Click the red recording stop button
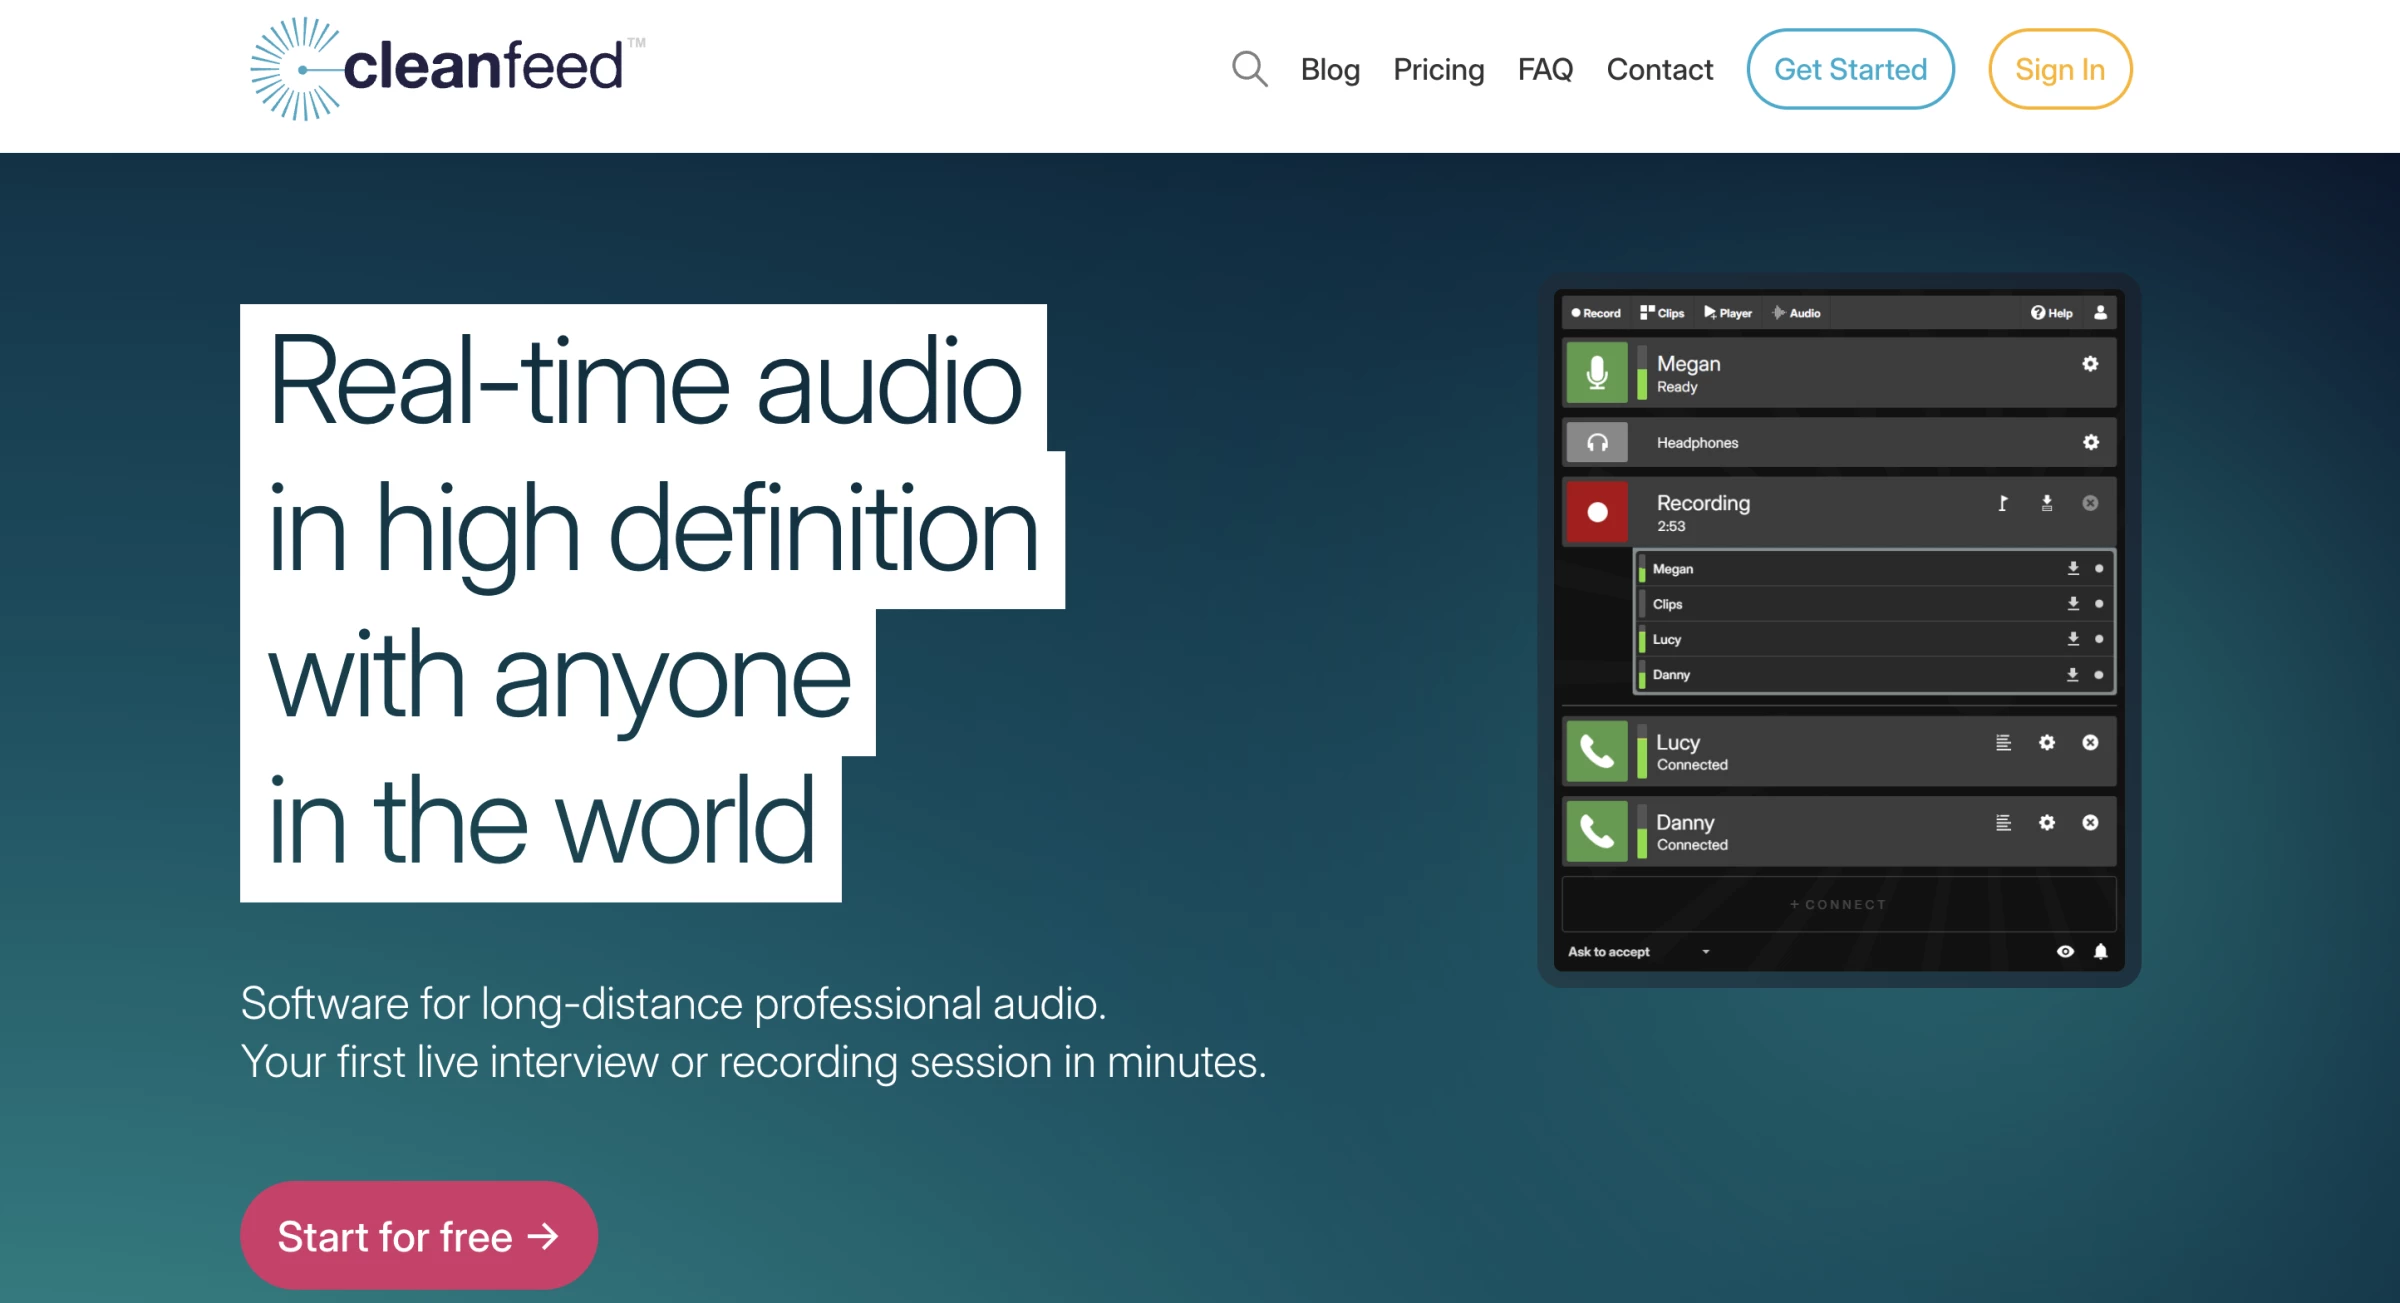The height and width of the screenshot is (1303, 2400). click(1597, 512)
